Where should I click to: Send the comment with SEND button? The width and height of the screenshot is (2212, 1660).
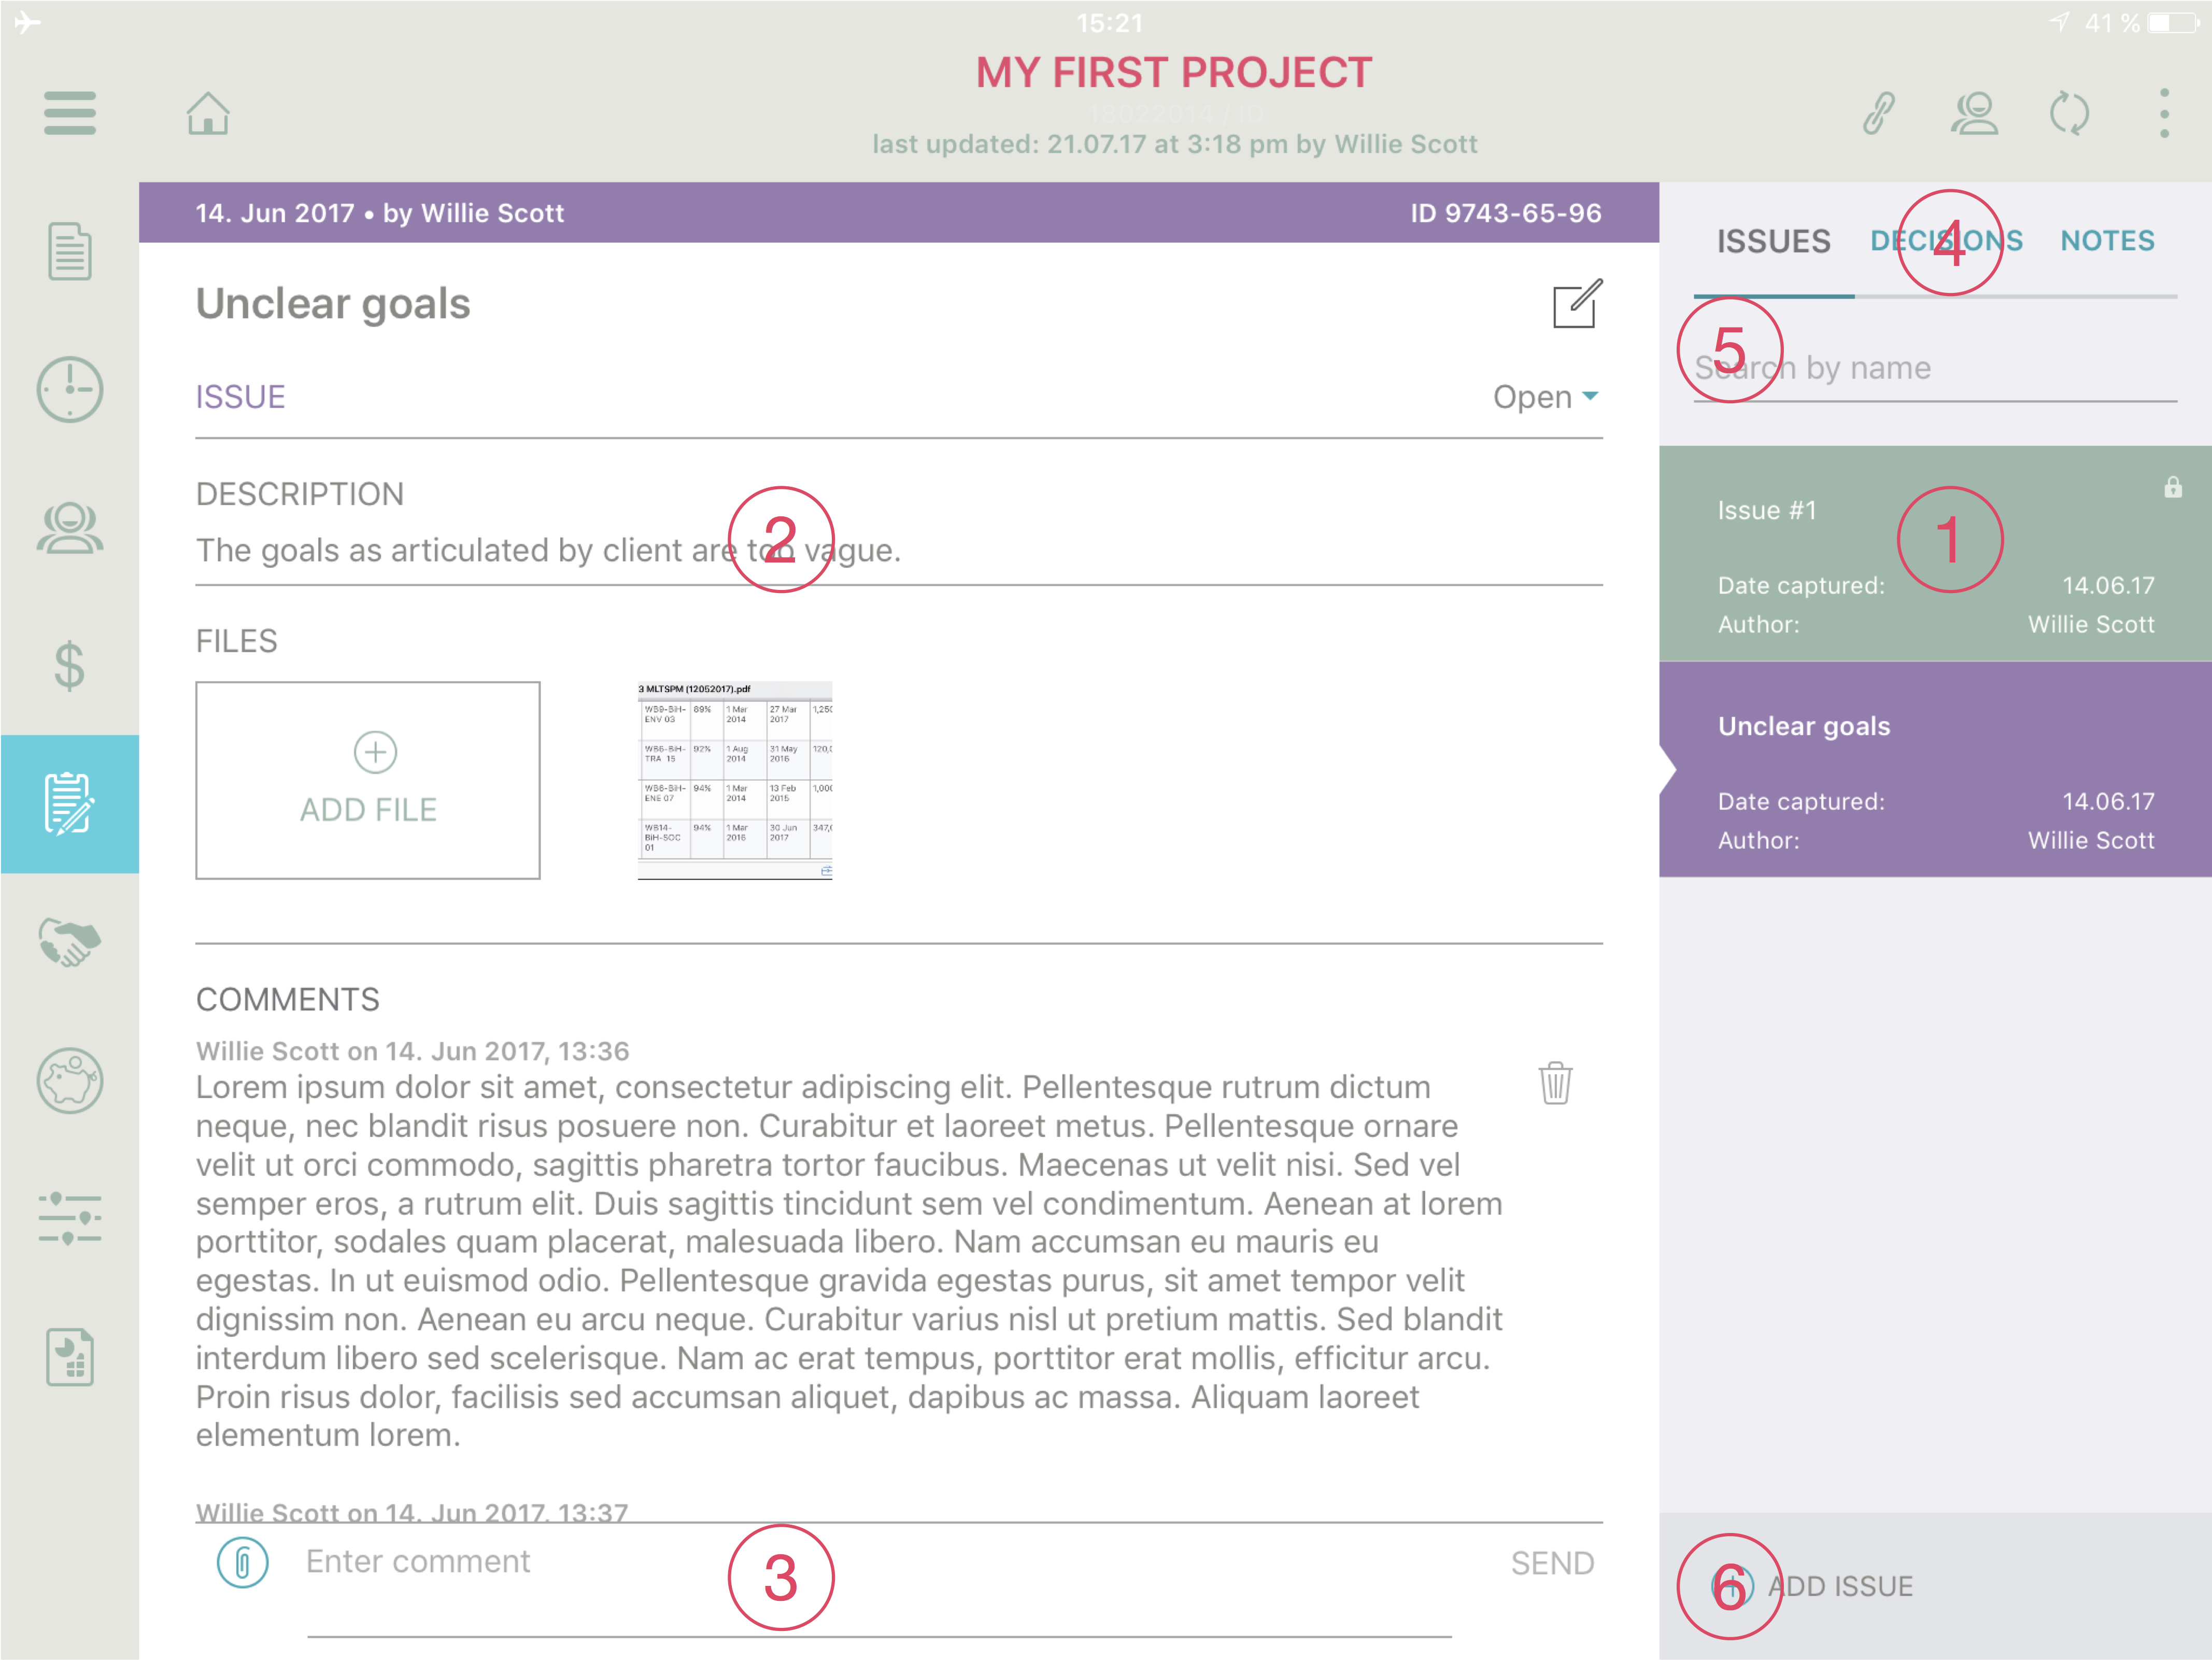pos(1552,1563)
